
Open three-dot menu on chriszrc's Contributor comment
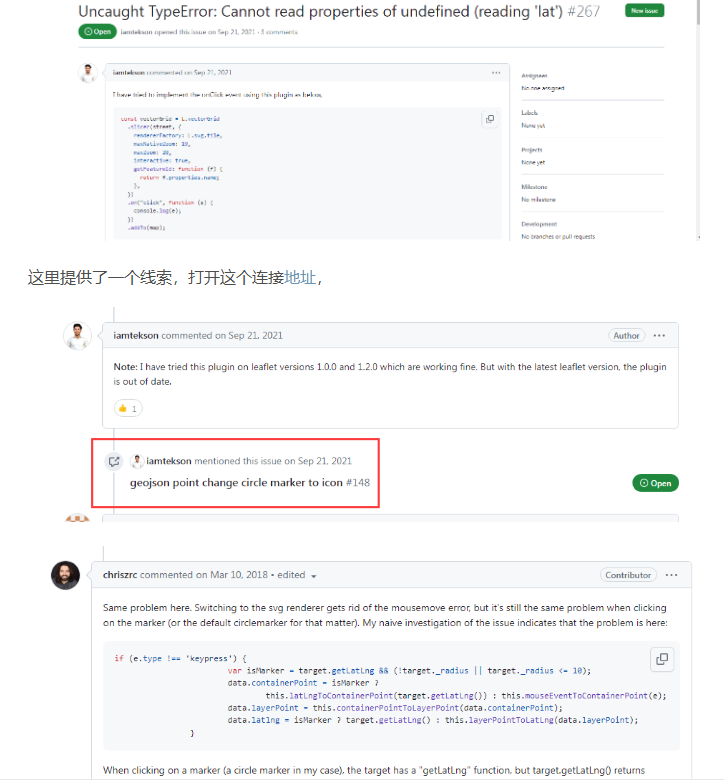pos(671,575)
